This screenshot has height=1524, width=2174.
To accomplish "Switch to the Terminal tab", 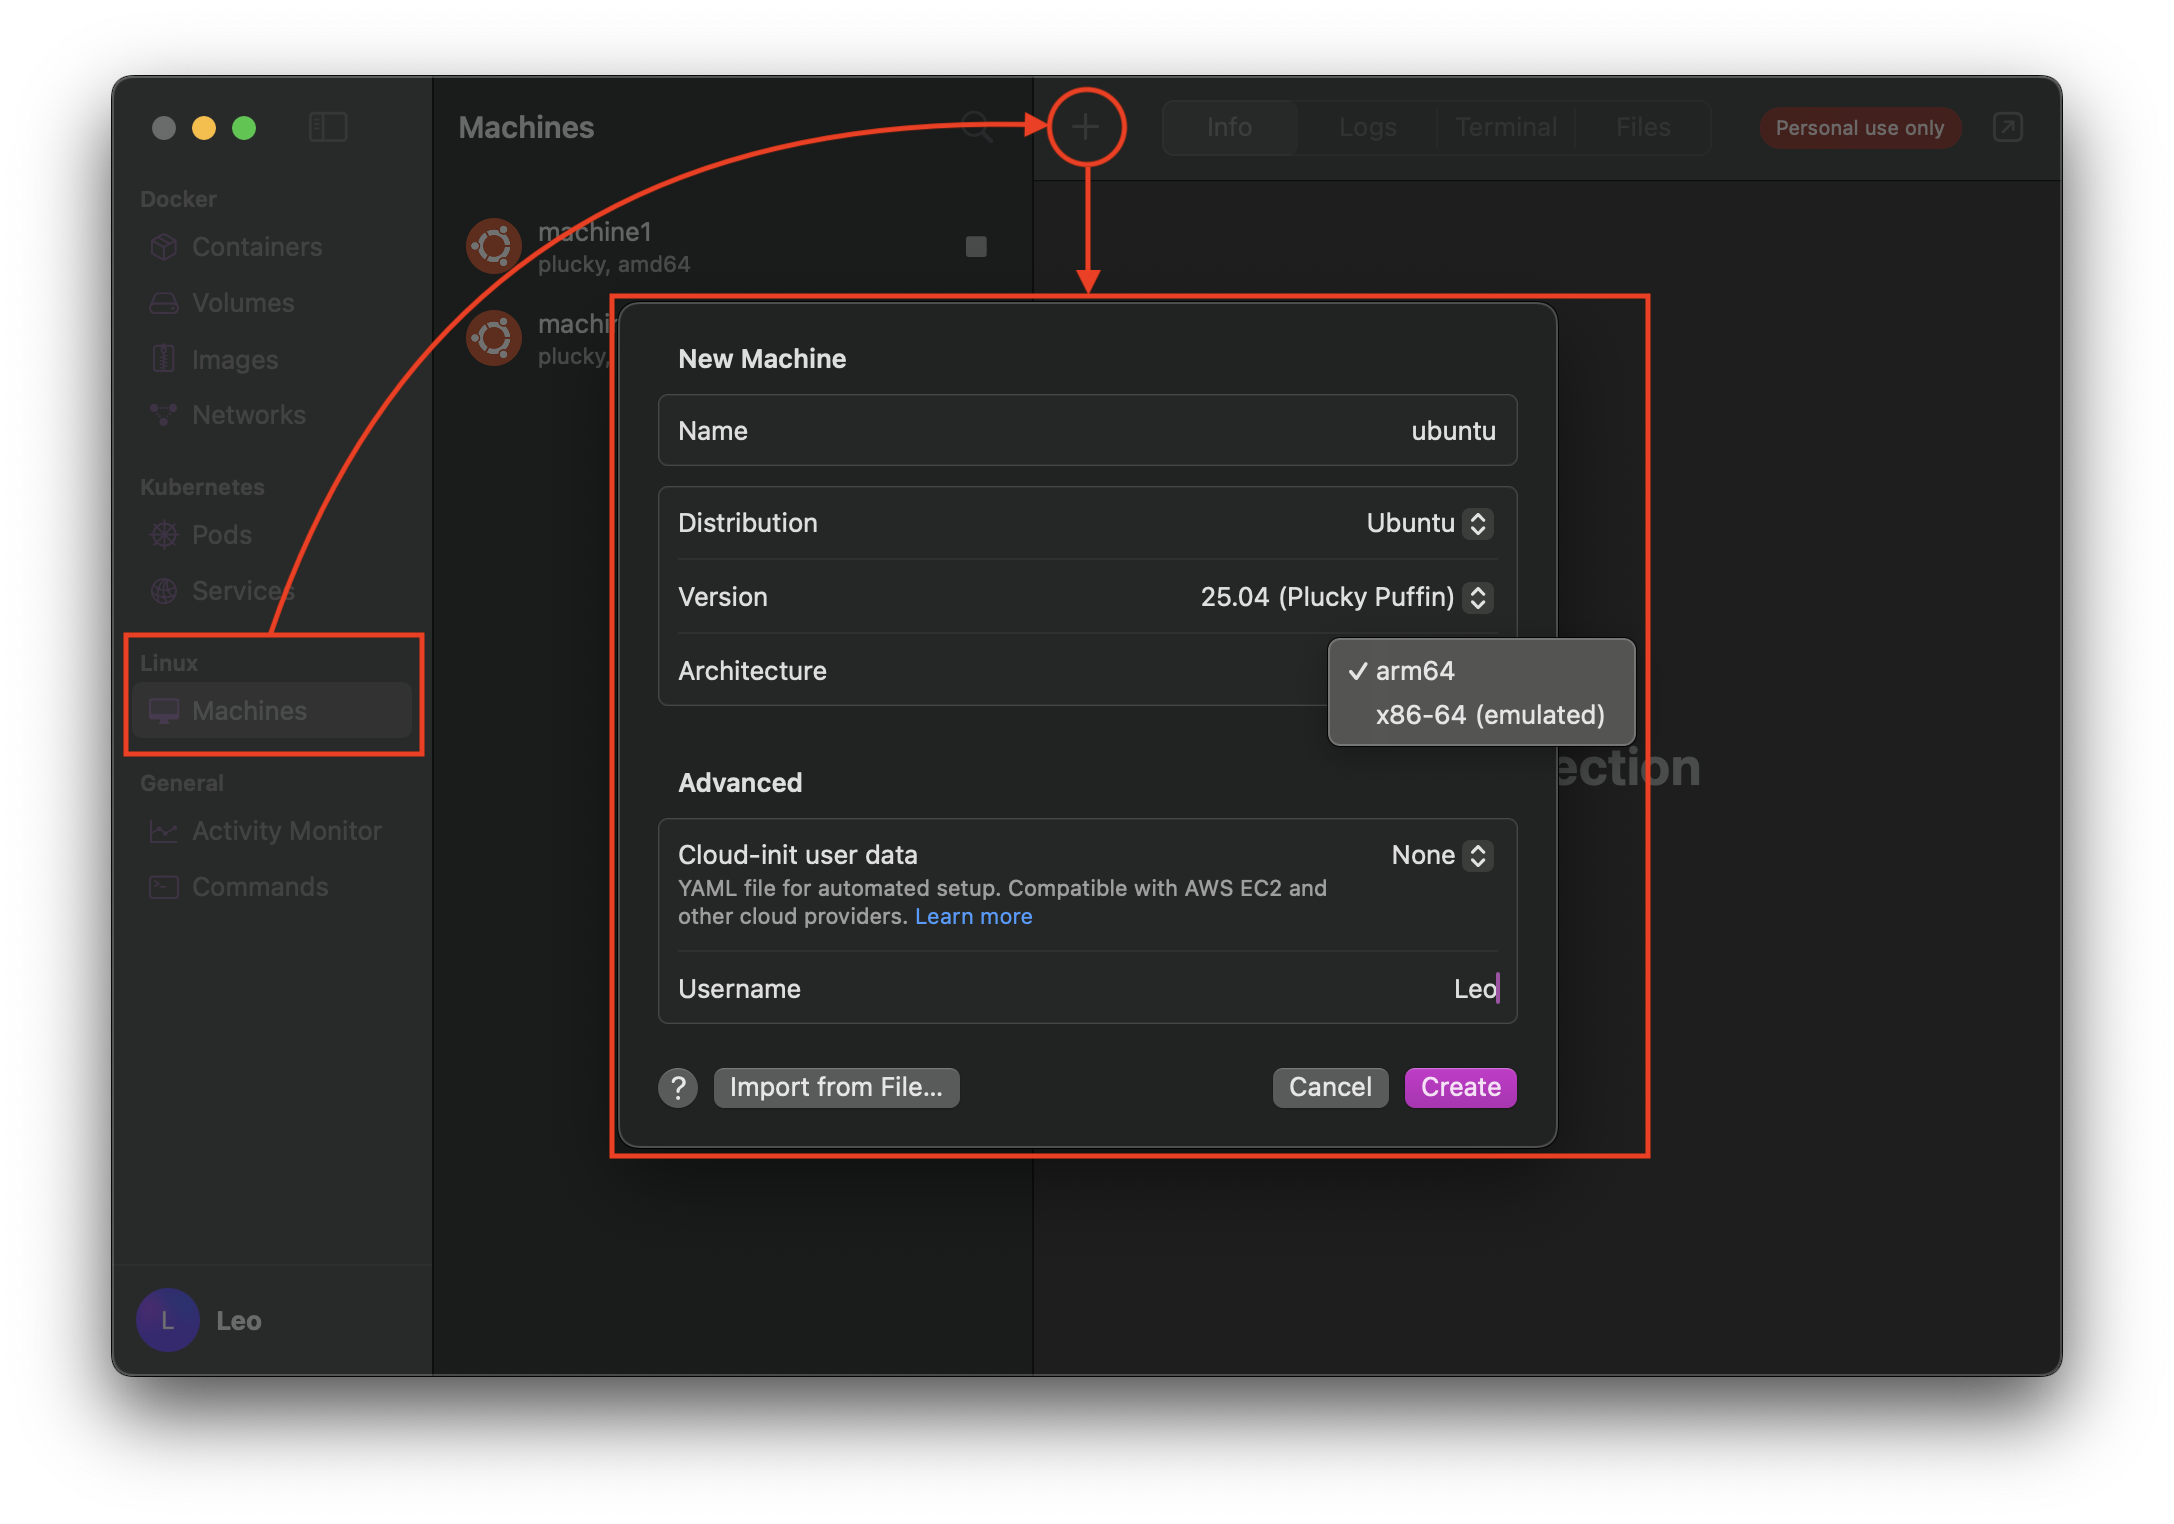I will tap(1506, 127).
